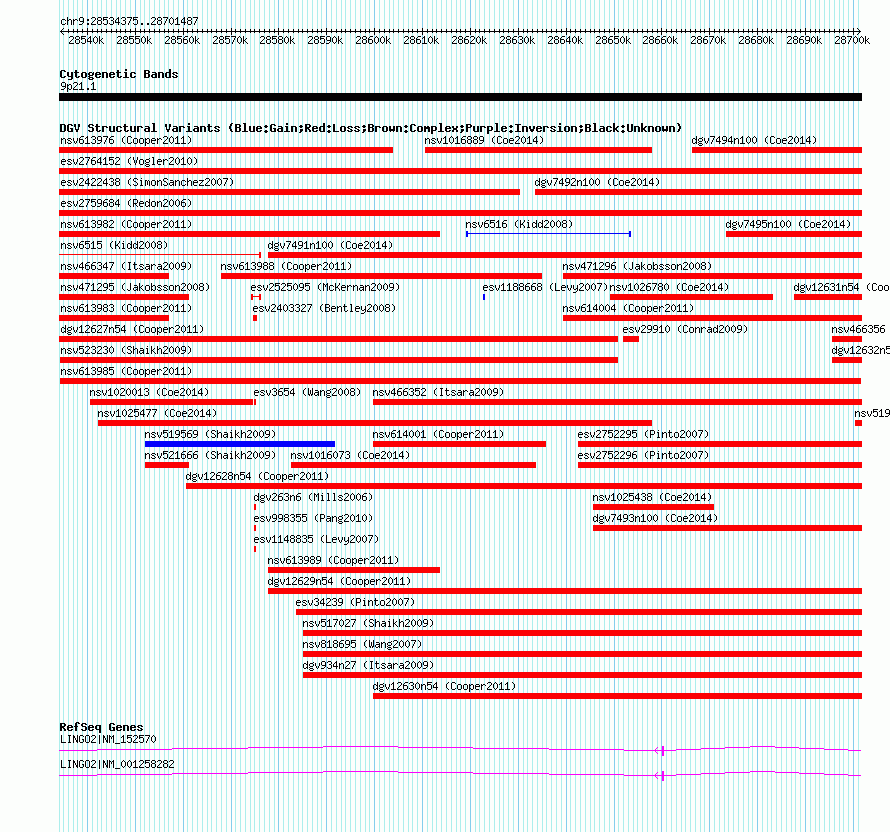The height and width of the screenshot is (832, 890).
Task: Open dgv7495n100 (Coe2014) variant
Action: (x=794, y=234)
